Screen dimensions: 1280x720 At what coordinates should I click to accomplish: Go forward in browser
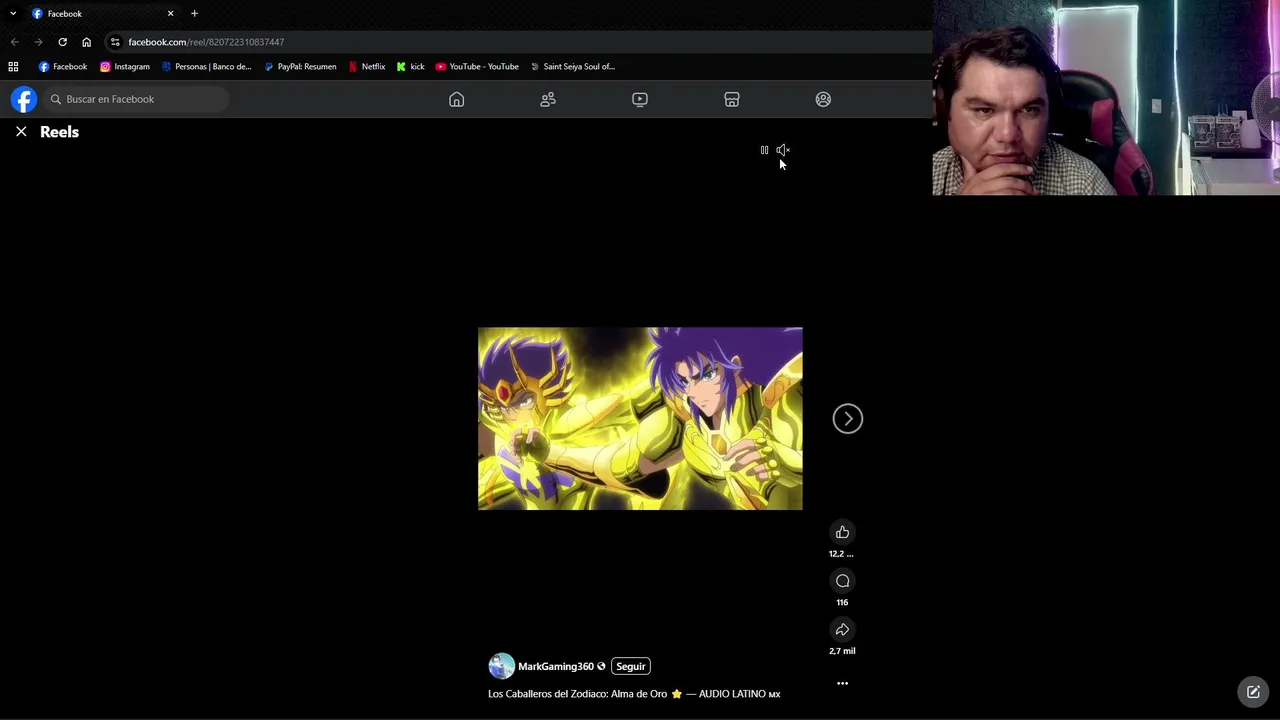click(x=38, y=42)
